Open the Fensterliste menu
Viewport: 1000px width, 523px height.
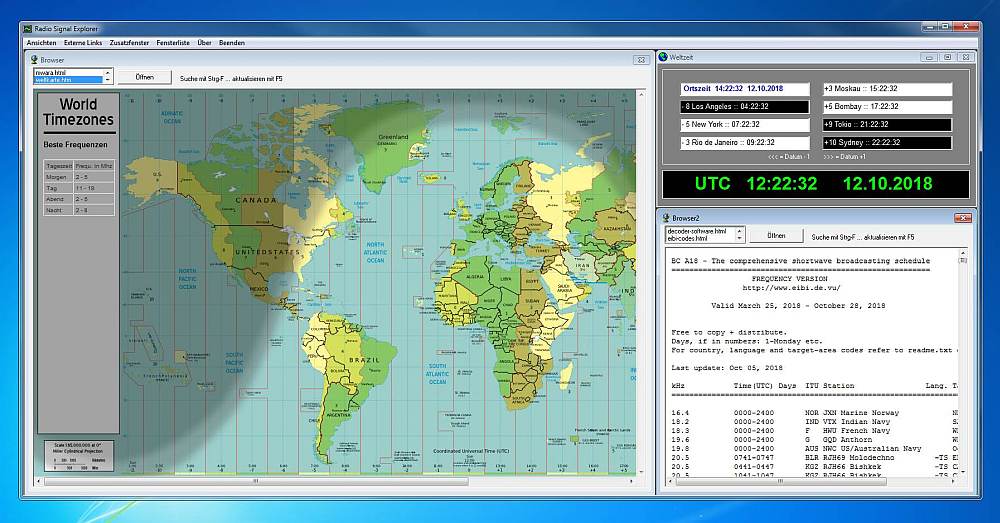(173, 43)
